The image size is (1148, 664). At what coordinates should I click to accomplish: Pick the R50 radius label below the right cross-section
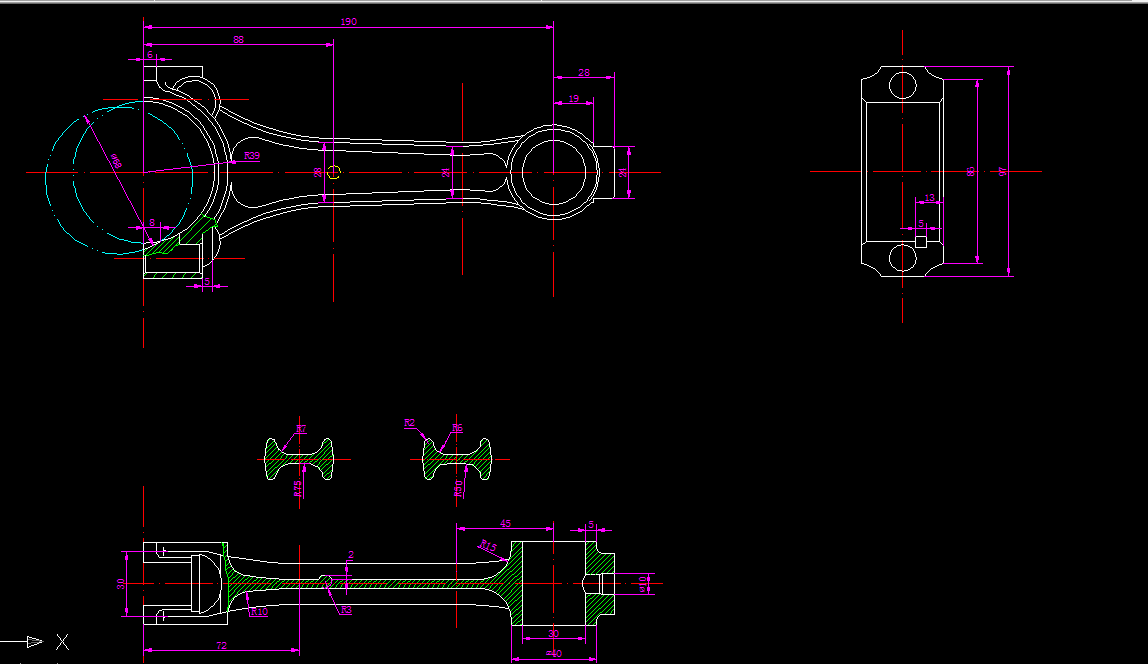click(x=459, y=488)
